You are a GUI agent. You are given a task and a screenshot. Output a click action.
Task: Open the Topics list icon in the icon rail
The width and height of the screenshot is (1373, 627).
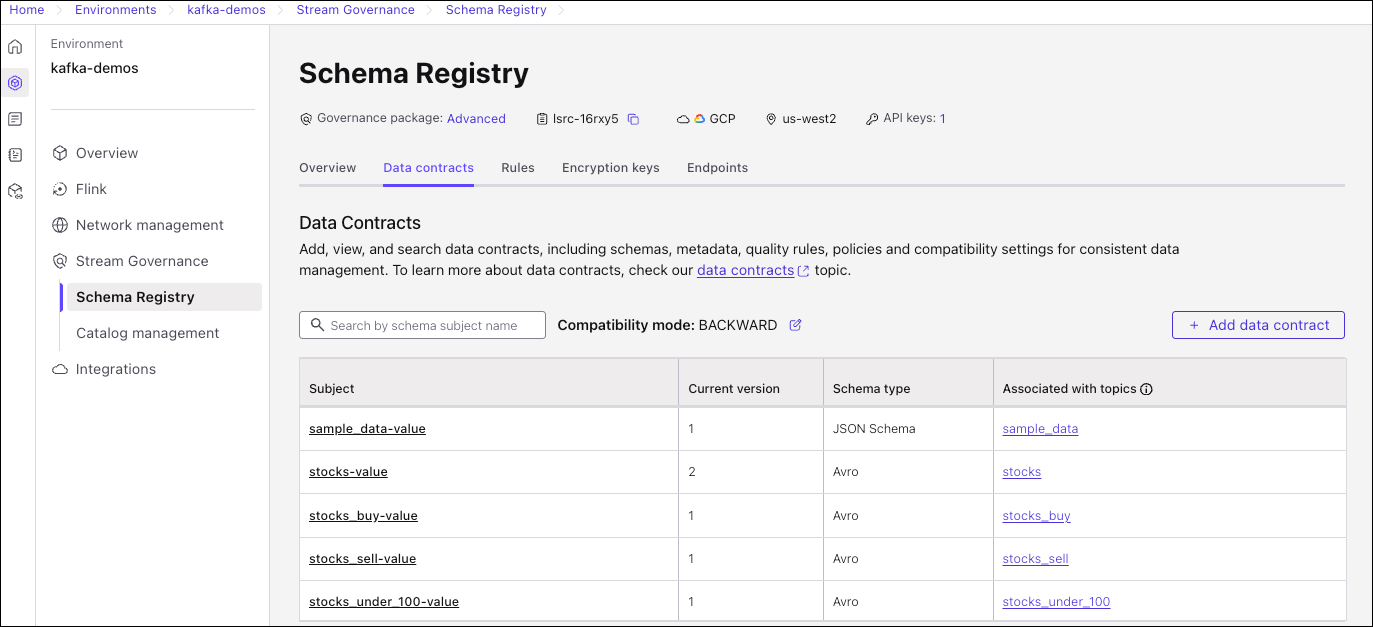[x=15, y=119]
